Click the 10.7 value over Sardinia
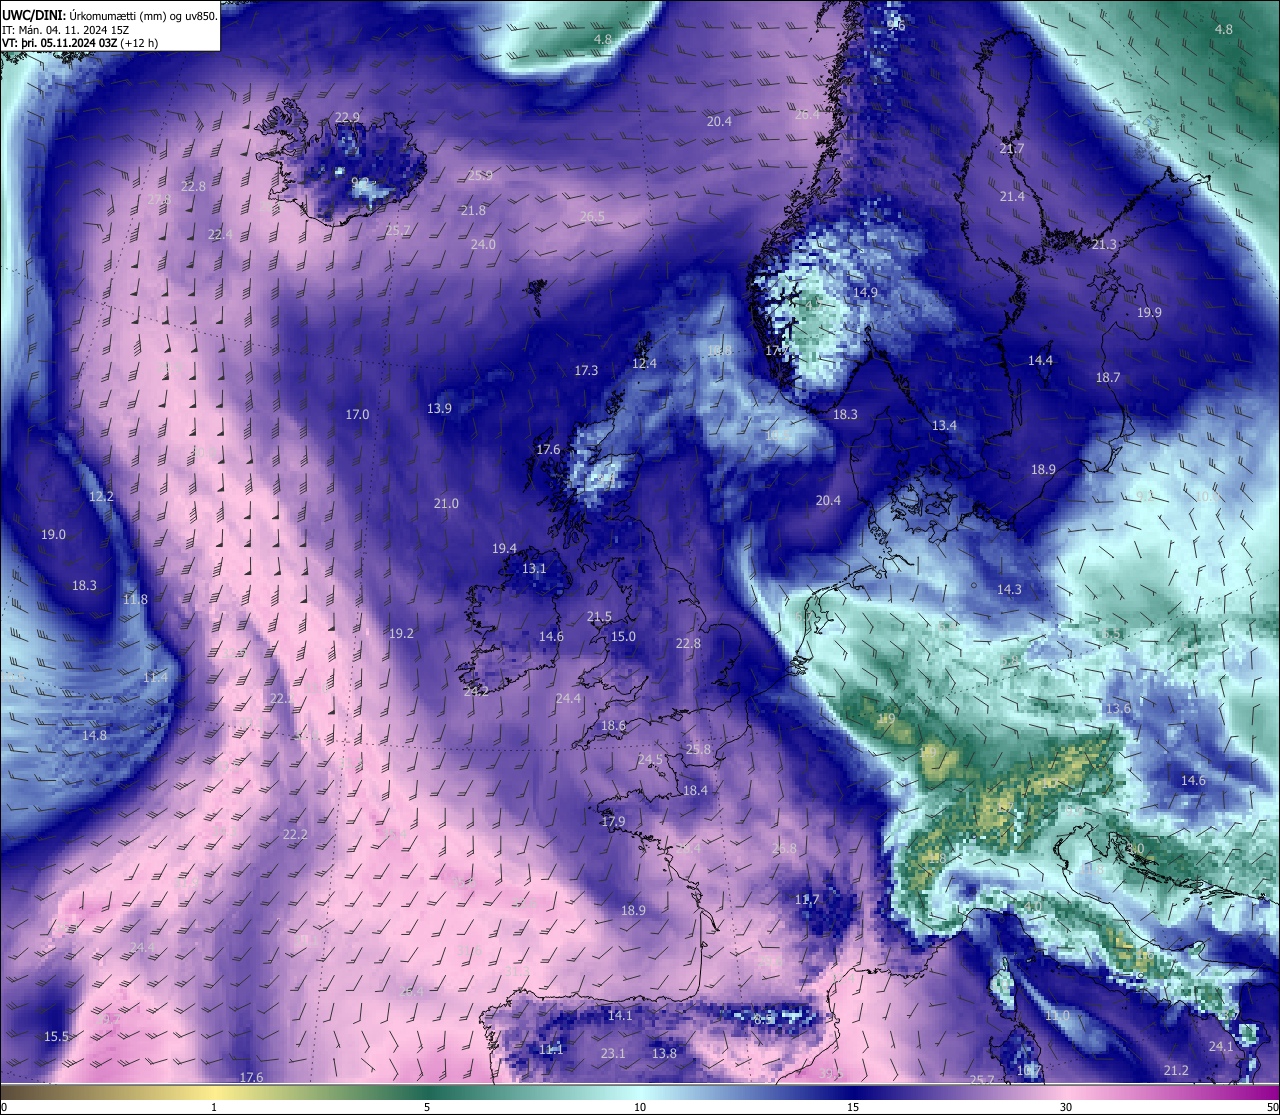 coord(1029,1070)
